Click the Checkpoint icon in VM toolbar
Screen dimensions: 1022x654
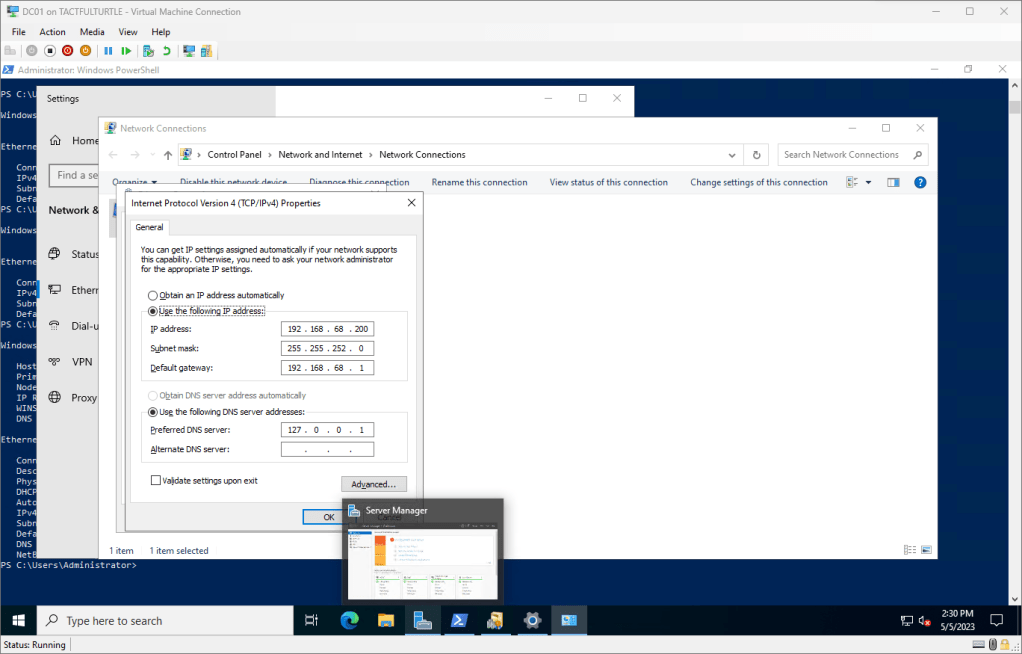[x=148, y=51]
